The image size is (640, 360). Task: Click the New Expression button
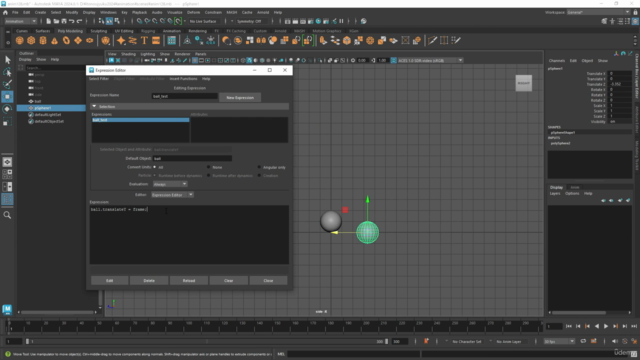(240, 98)
